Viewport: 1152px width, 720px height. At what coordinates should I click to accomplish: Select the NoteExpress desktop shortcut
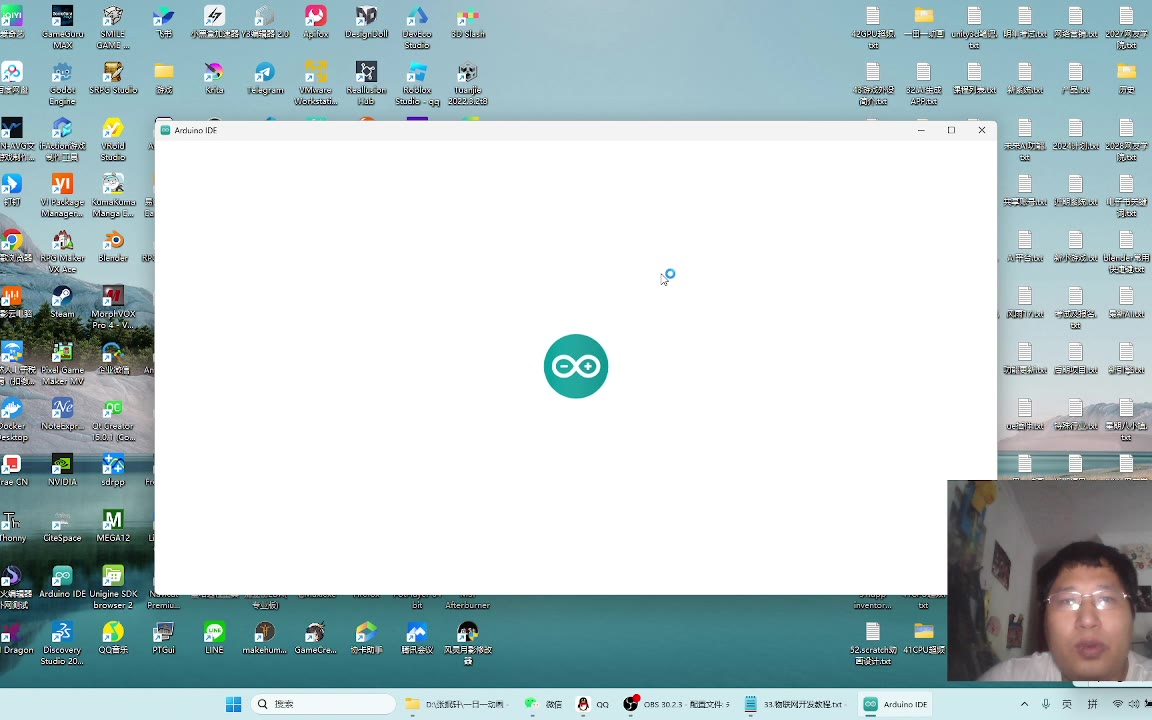(x=62, y=414)
